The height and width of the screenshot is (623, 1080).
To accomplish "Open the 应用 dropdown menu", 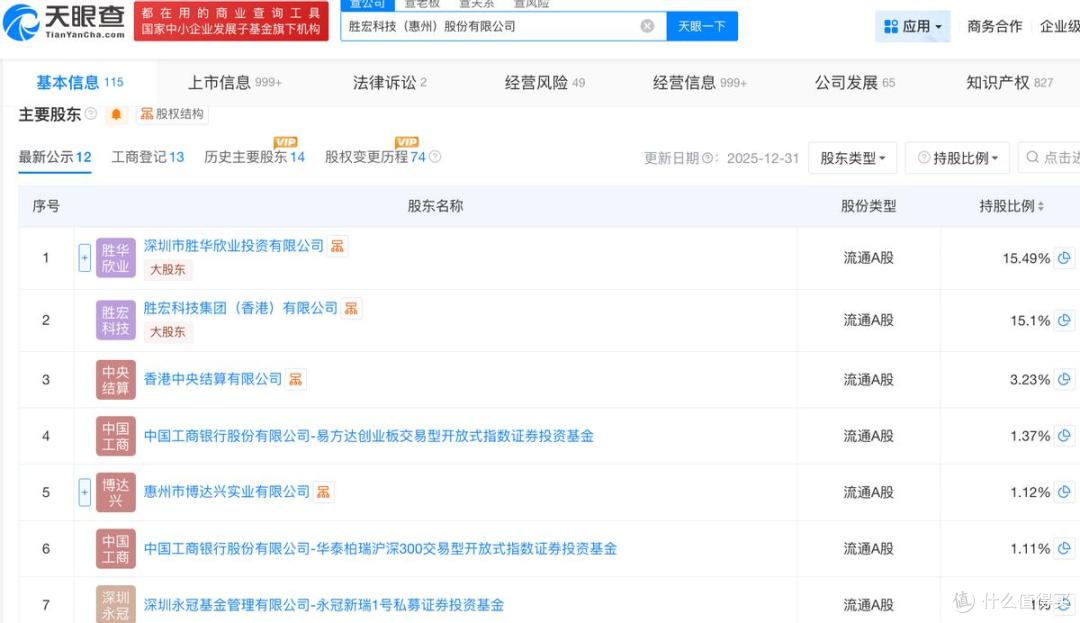I will pos(913,26).
